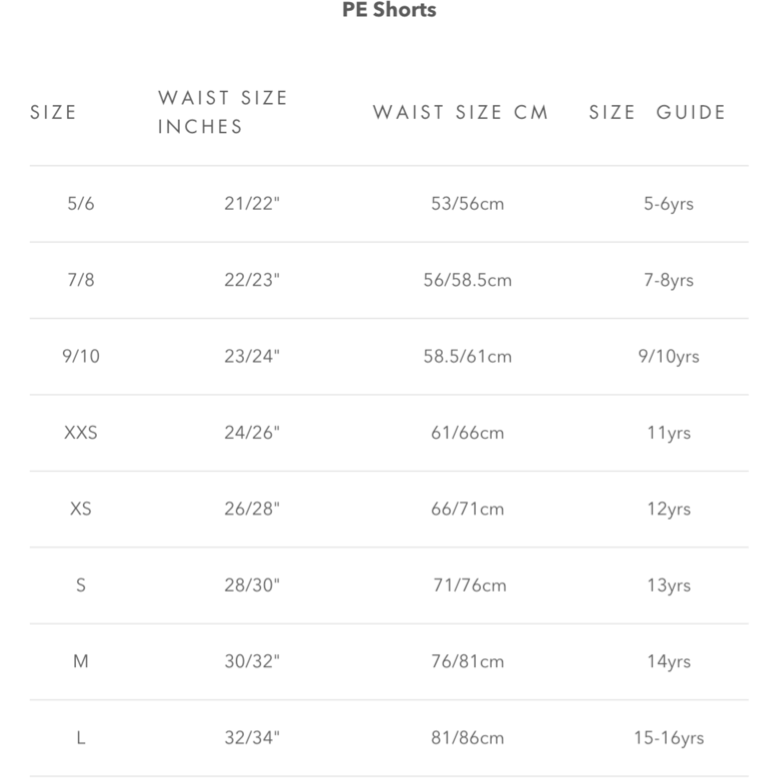This screenshot has height=778, width=778.
Task: Select the SIZE column header
Action: click(53, 113)
